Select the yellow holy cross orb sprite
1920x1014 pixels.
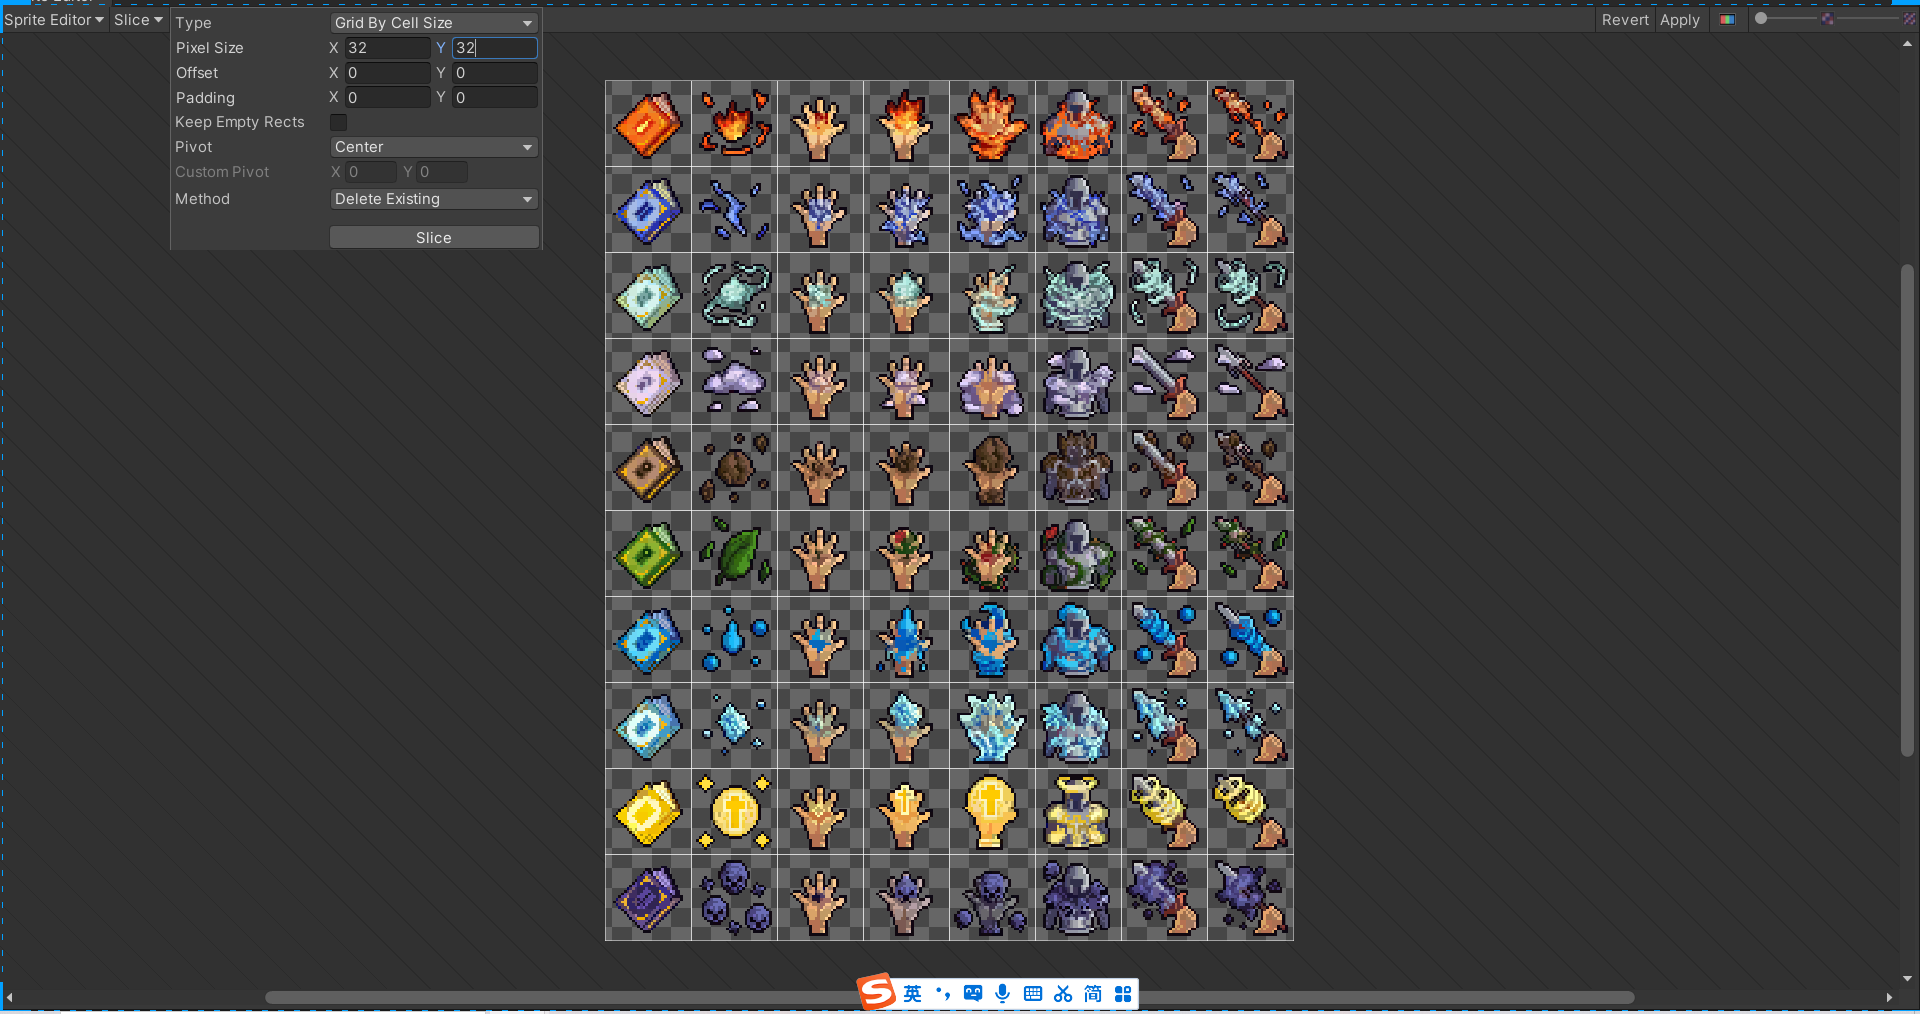[x=734, y=812]
